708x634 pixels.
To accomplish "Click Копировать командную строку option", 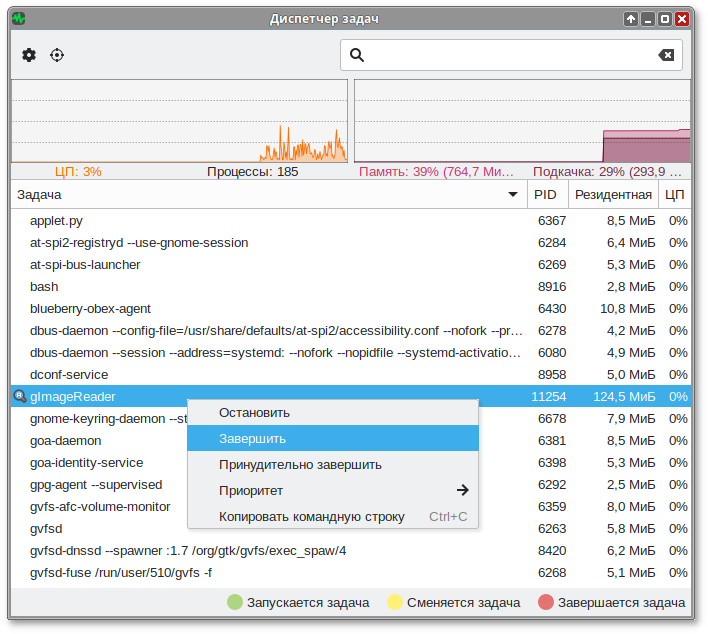I will (311, 516).
